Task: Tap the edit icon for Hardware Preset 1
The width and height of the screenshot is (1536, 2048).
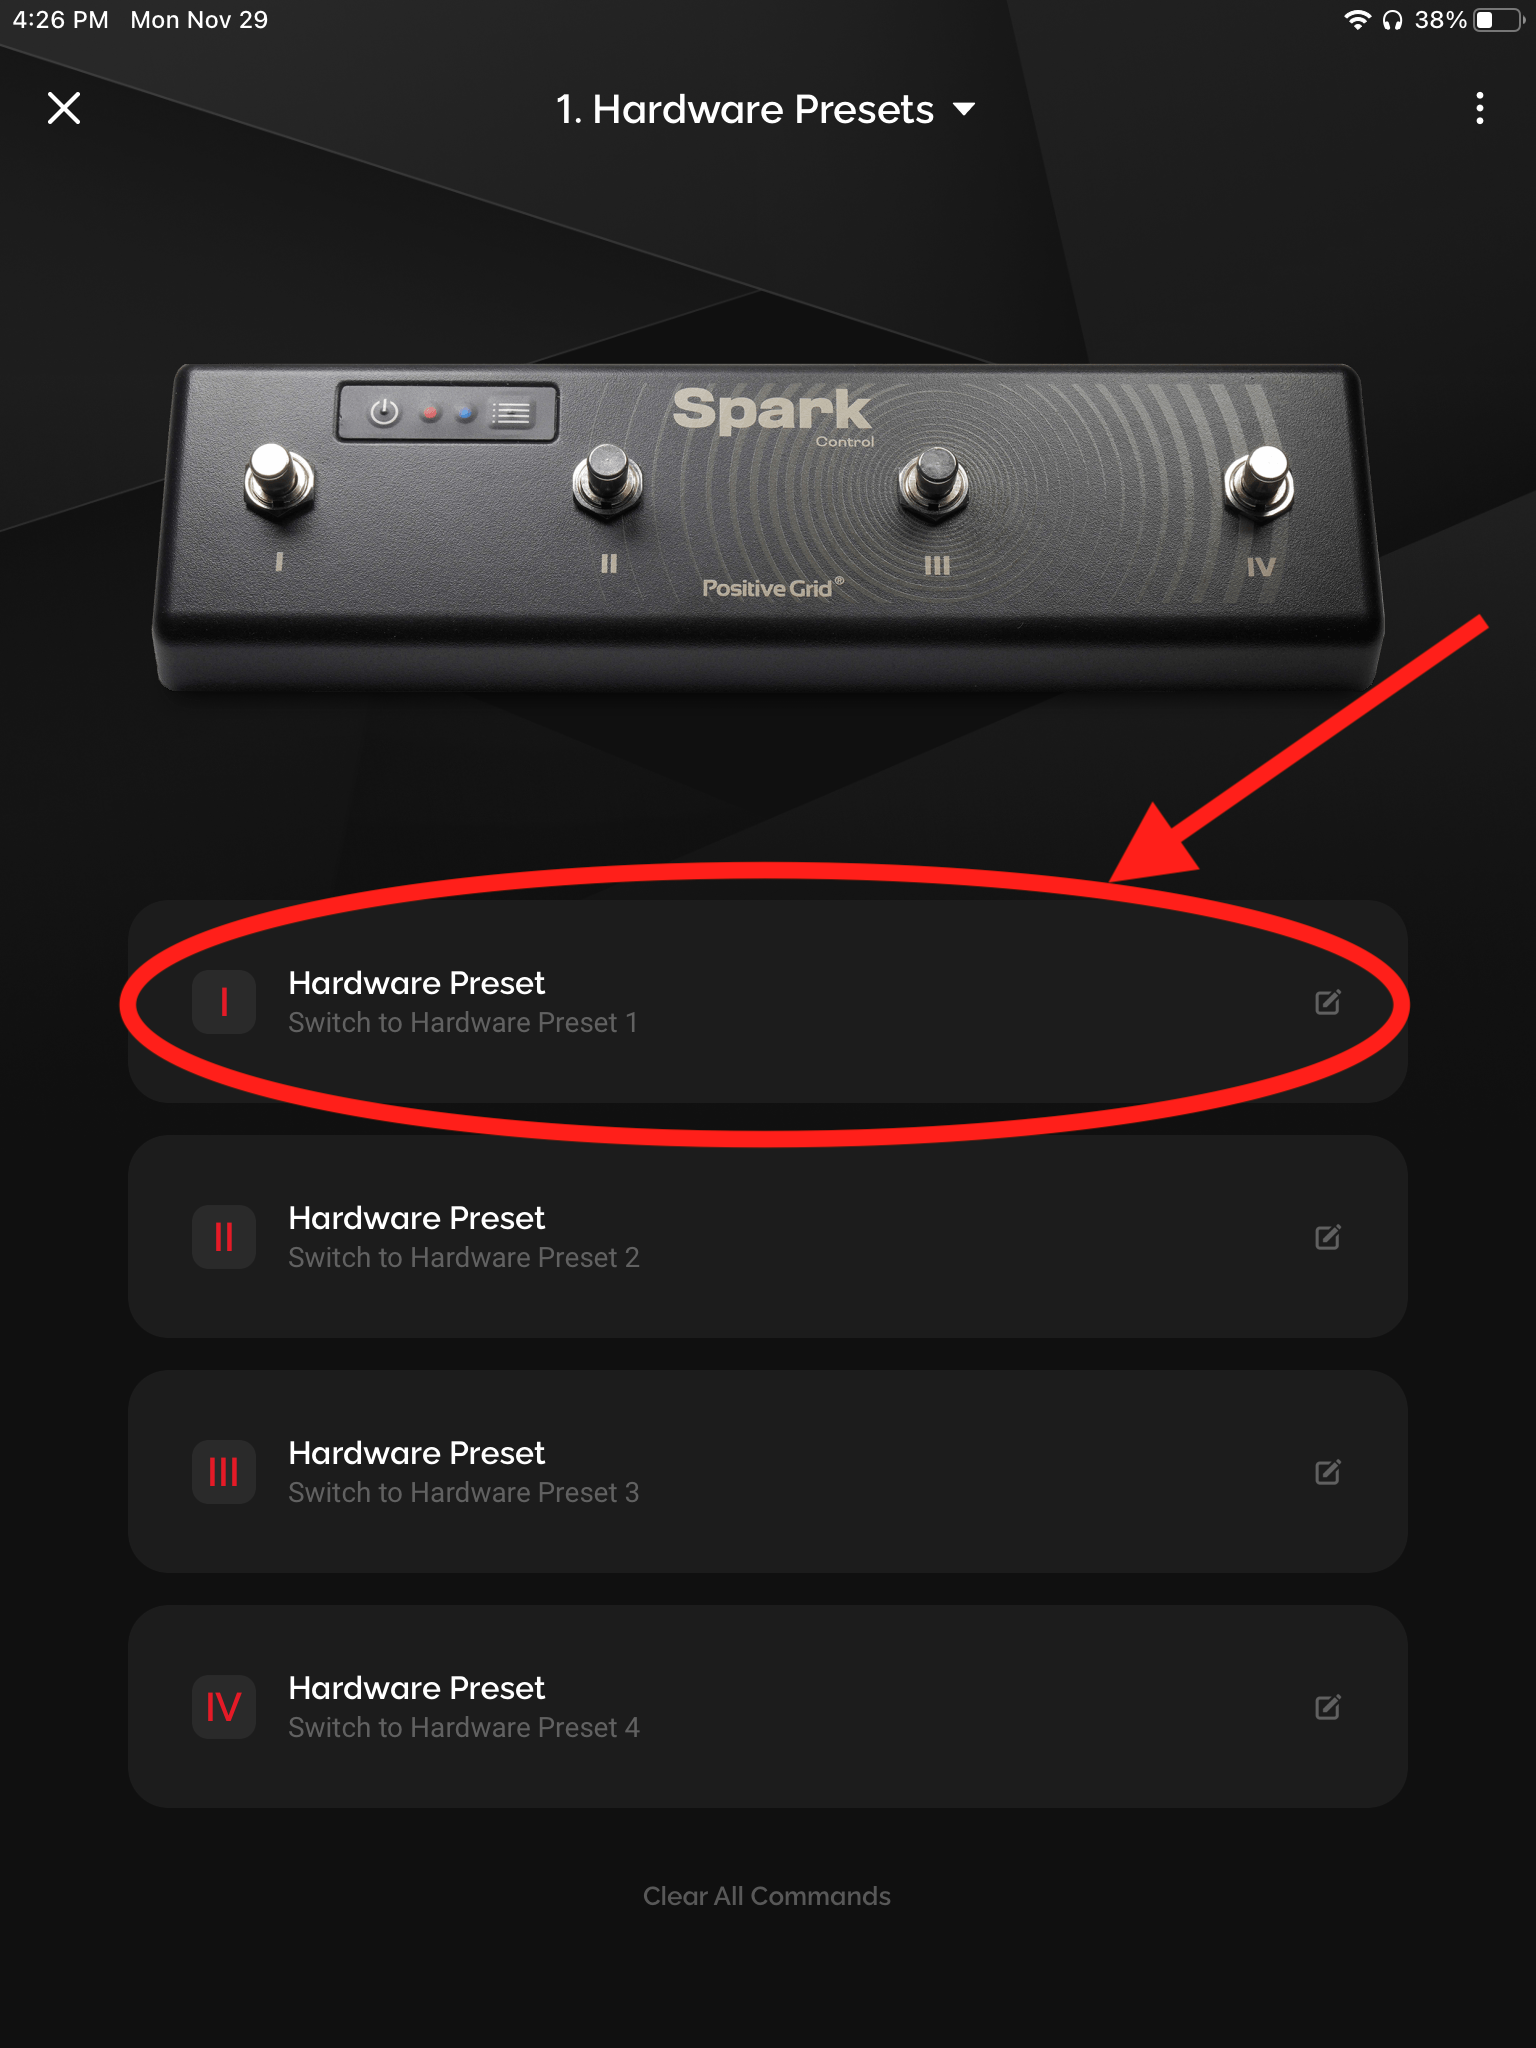Action: click(x=1328, y=1002)
